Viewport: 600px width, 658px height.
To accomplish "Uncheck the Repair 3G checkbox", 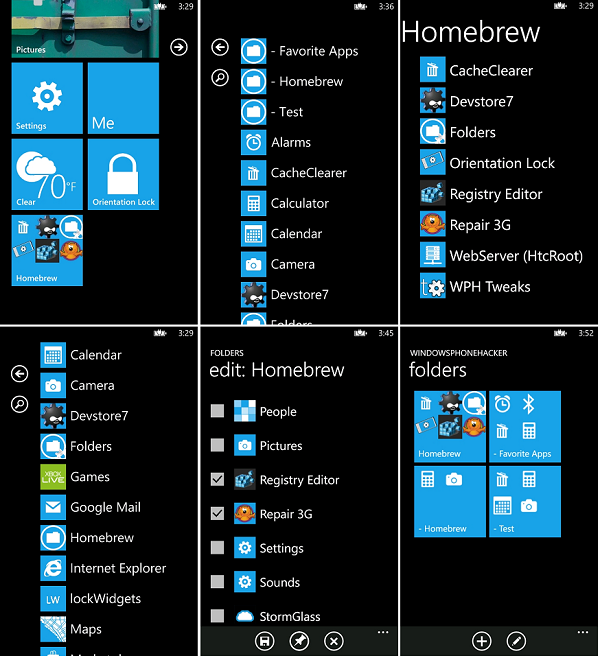I will point(217,513).
